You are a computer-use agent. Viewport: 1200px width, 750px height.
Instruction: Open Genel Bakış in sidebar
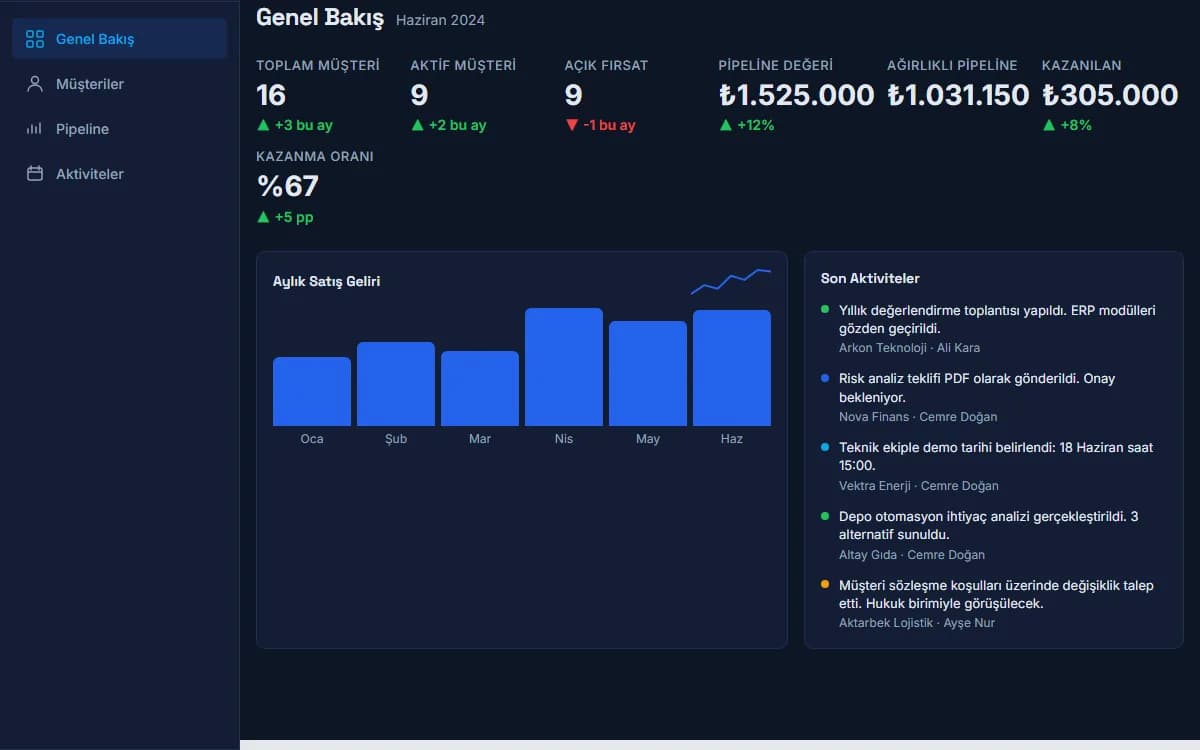[x=120, y=39]
